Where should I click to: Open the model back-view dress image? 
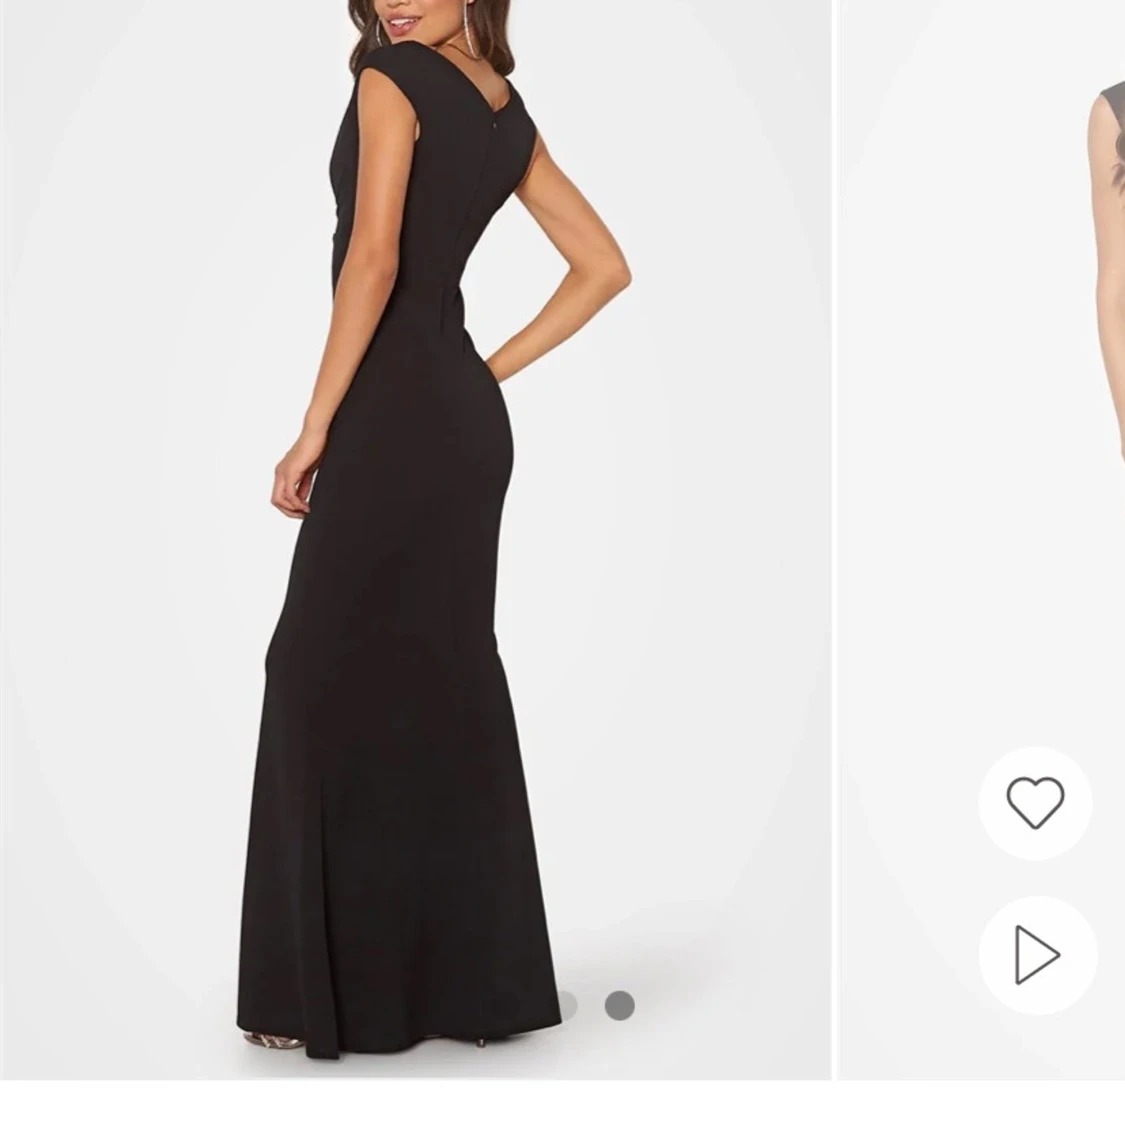point(415,539)
